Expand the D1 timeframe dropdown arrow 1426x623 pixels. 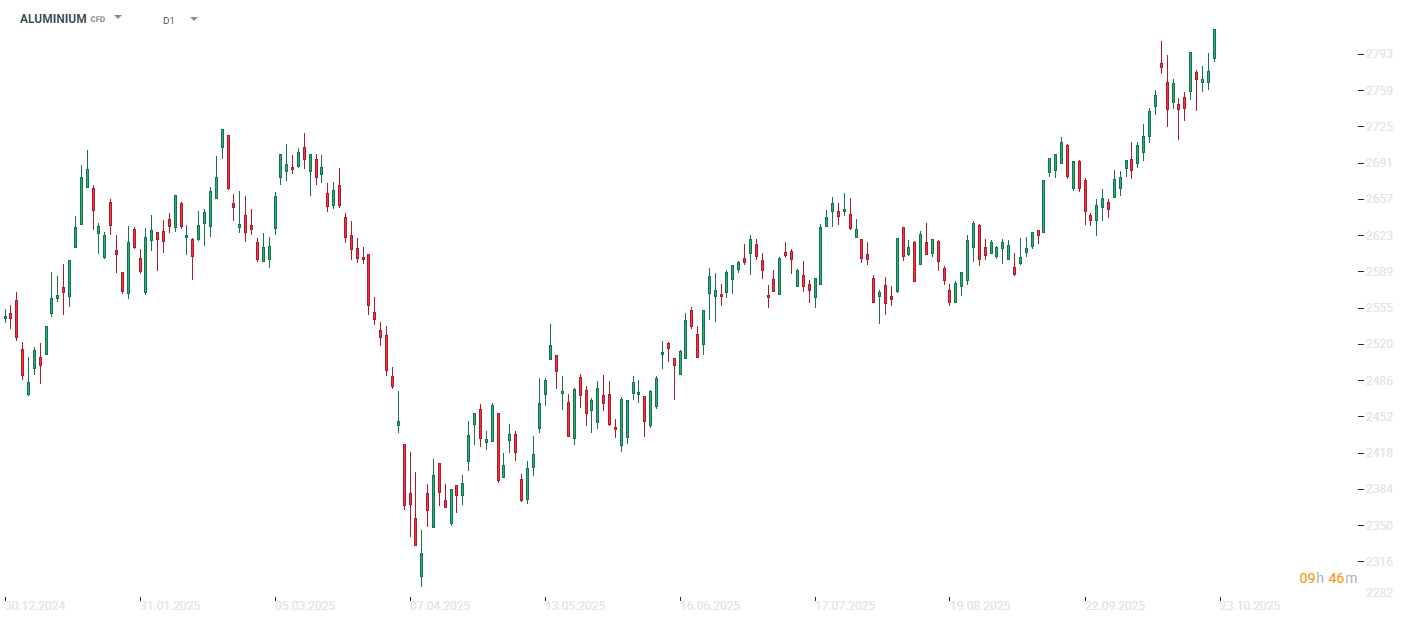tap(193, 19)
